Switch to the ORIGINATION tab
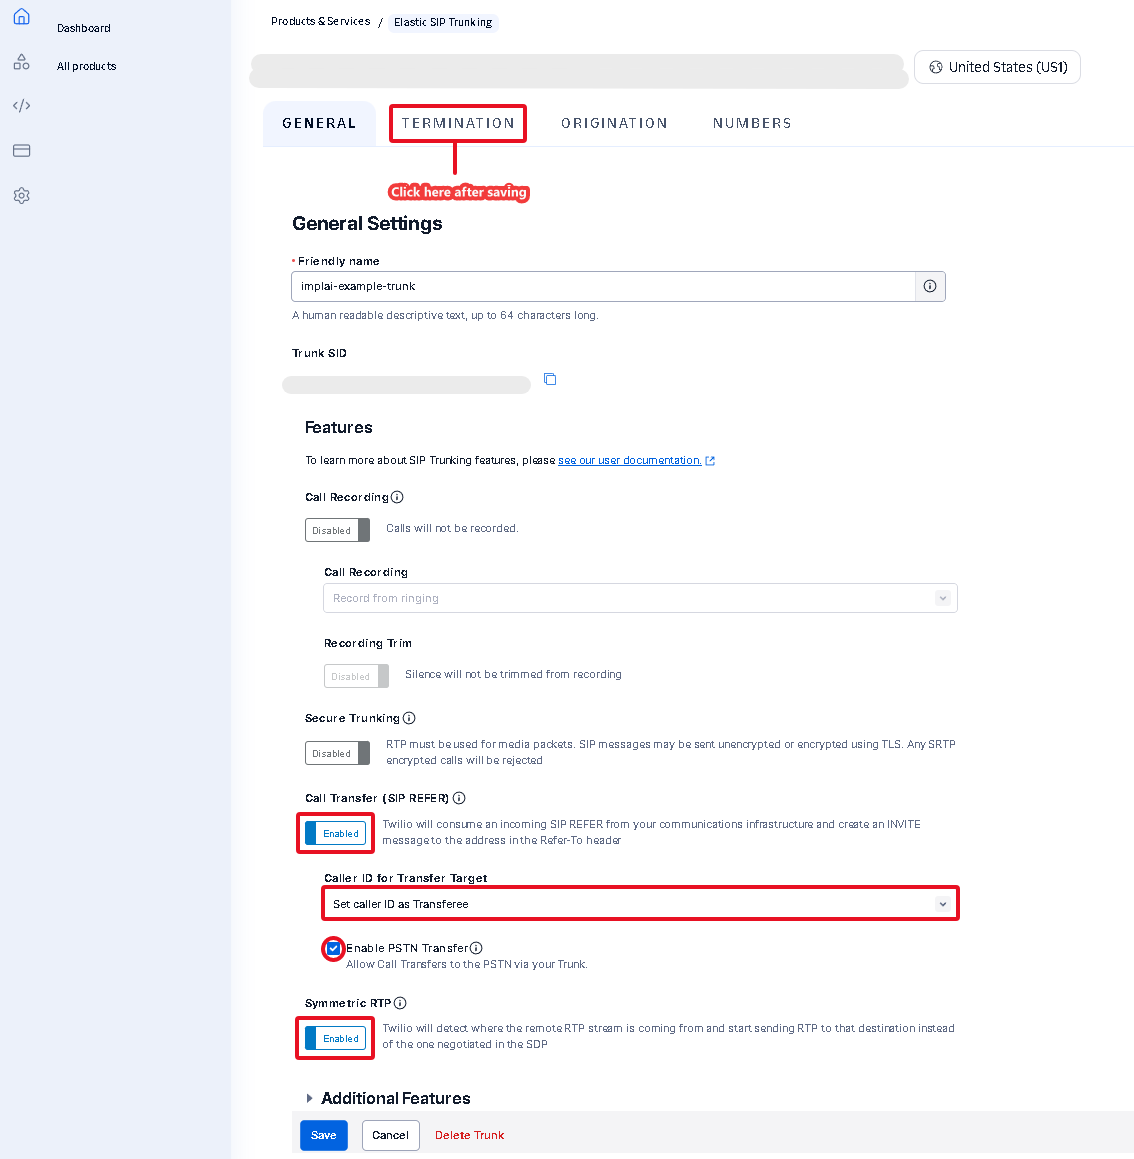1134x1159 pixels. click(614, 123)
